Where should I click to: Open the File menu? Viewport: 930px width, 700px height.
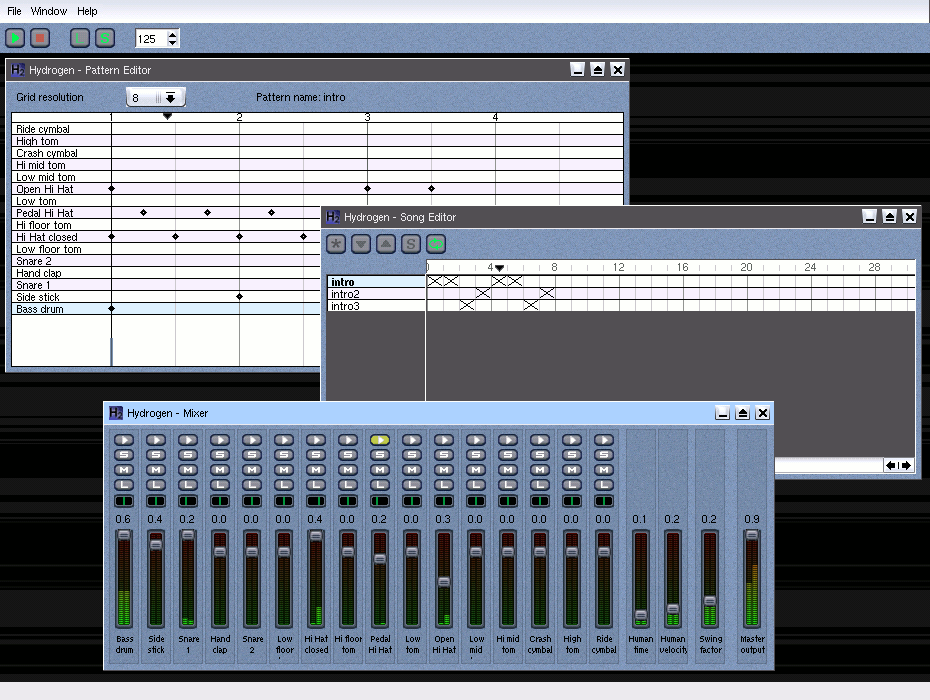pos(14,11)
